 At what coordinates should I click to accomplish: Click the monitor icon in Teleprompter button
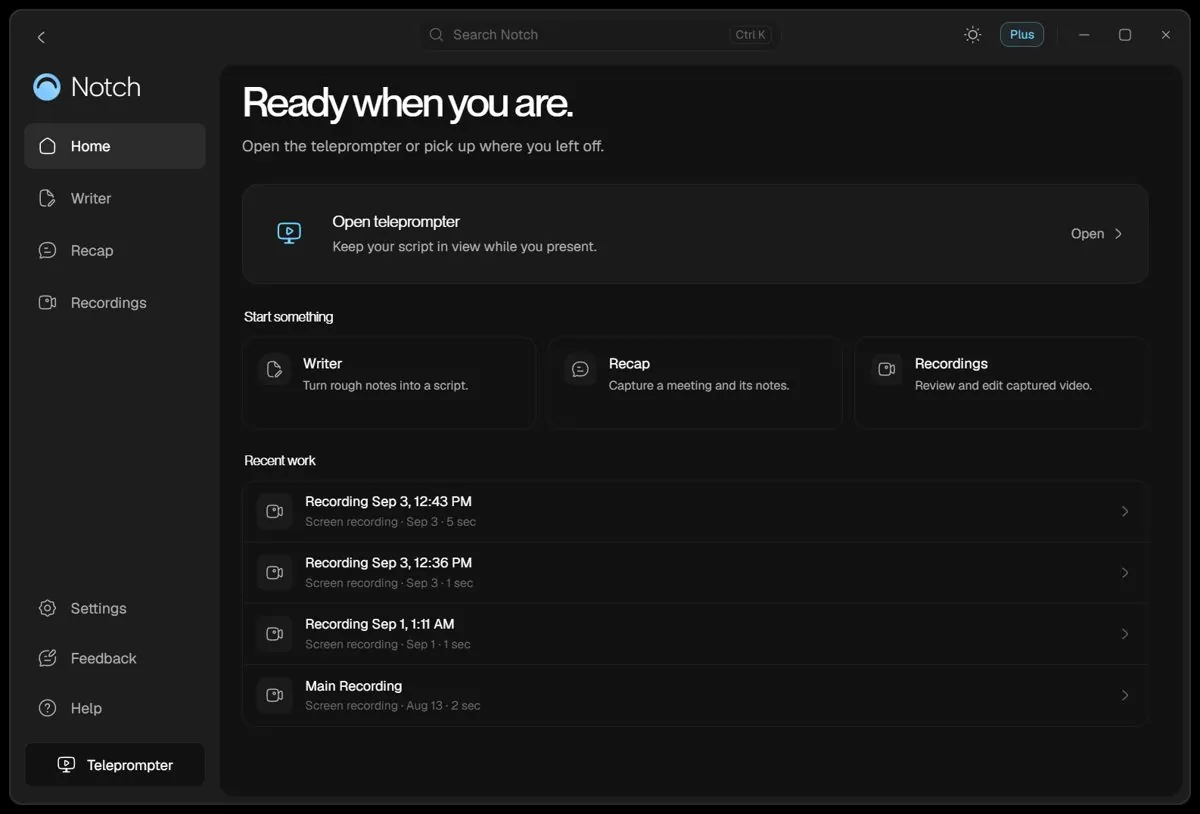[x=66, y=765]
